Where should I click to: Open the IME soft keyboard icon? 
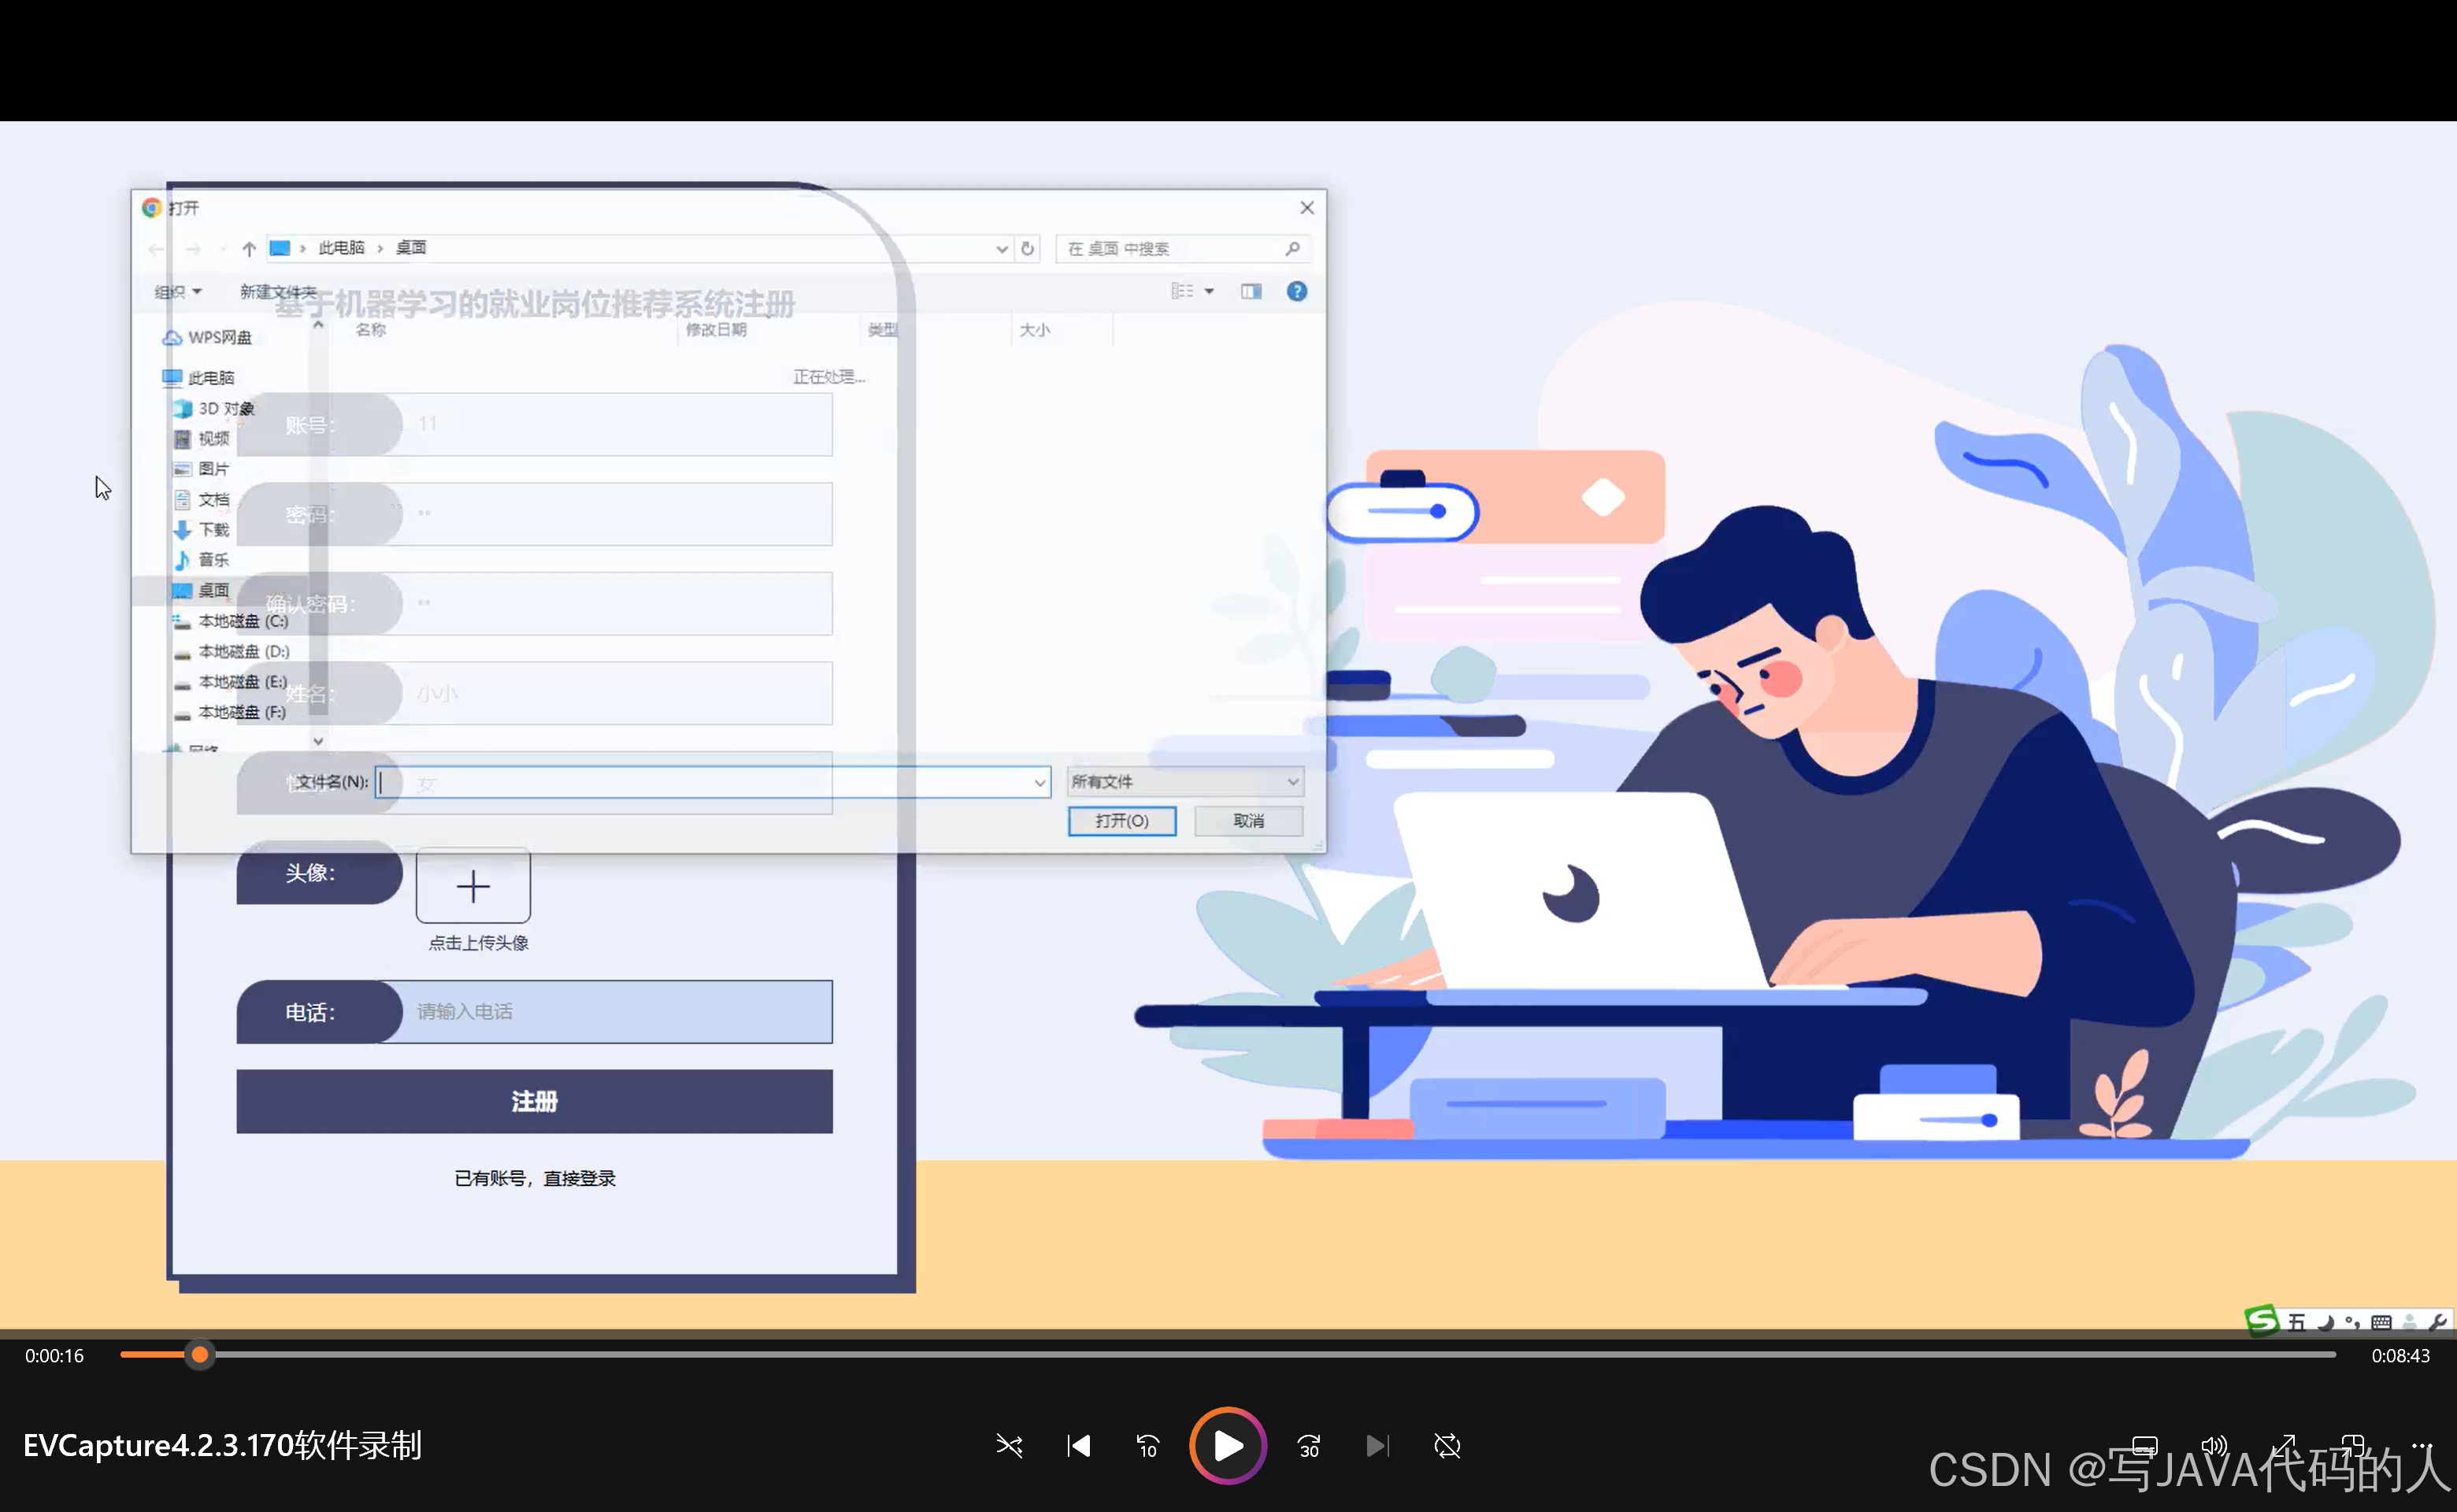click(x=2381, y=1323)
